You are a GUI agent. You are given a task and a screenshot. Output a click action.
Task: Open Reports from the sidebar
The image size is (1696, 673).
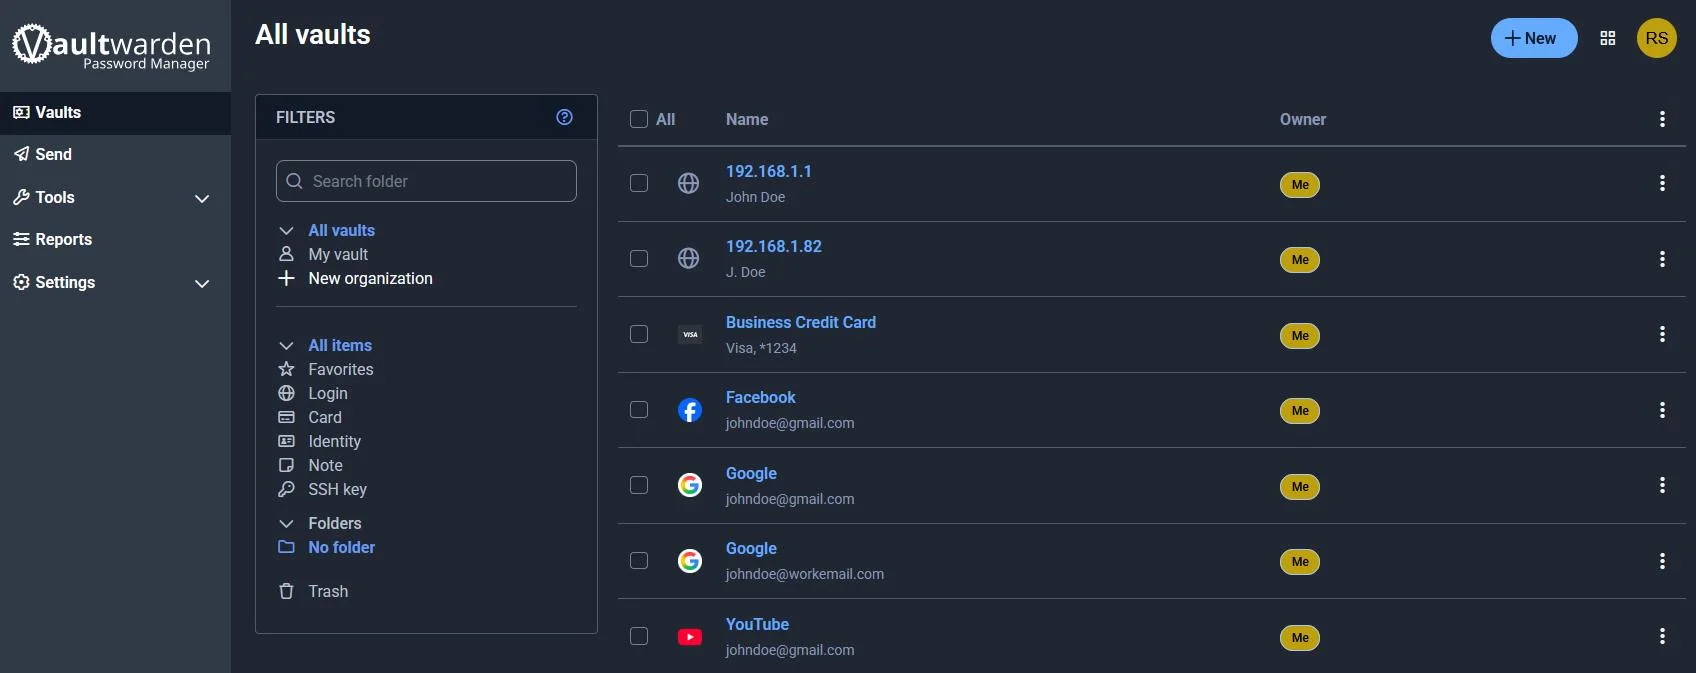(x=63, y=240)
